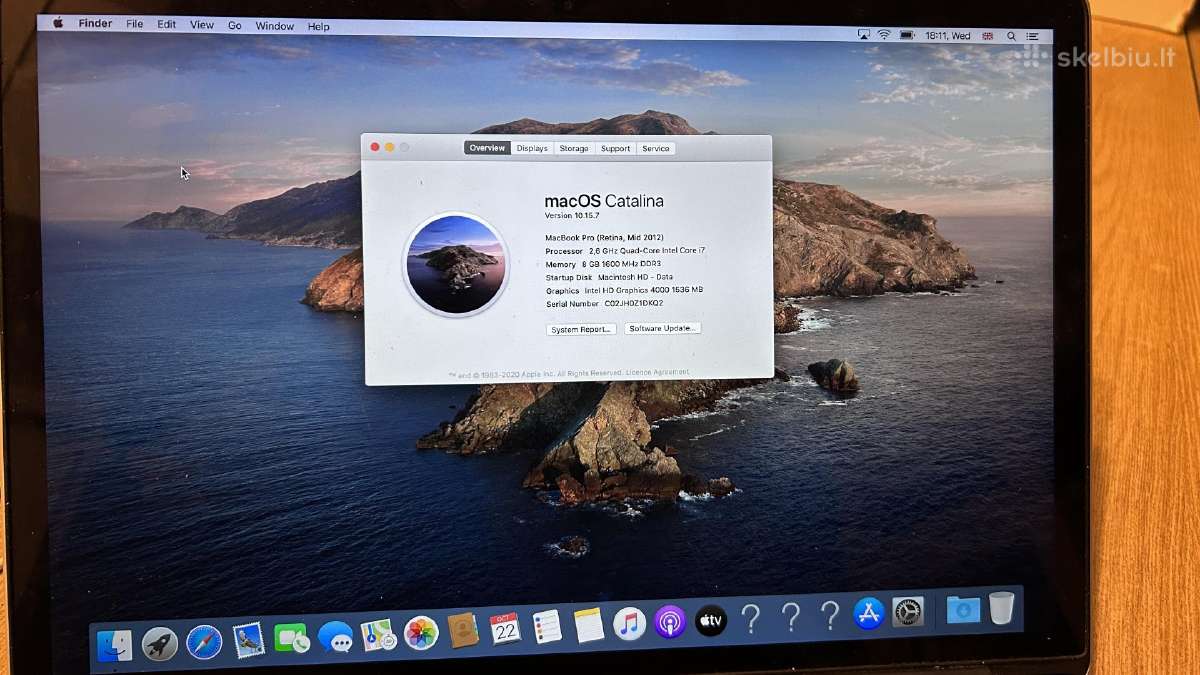Image resolution: width=1200 pixels, height=675 pixels.
Task: Open Finder from the Dock
Action: pyautogui.click(x=114, y=645)
